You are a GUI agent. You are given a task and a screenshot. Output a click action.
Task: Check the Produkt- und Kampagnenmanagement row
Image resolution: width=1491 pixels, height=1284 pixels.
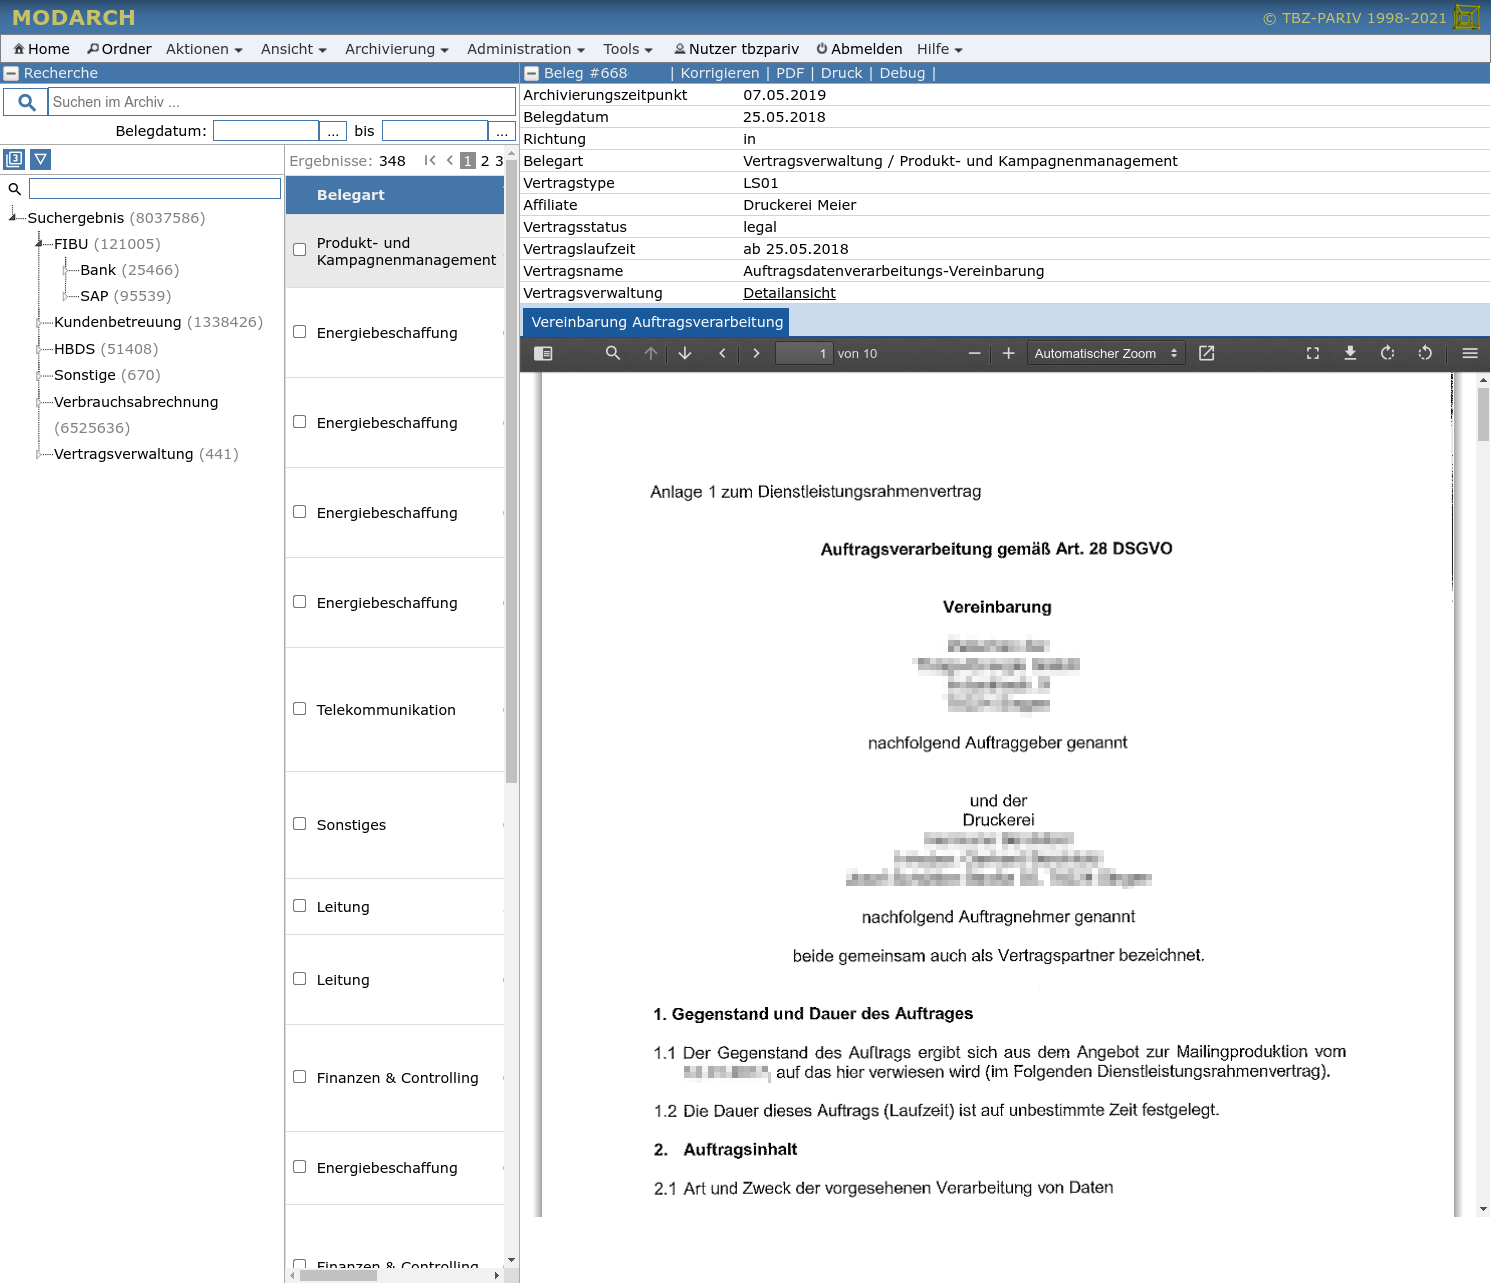(x=299, y=250)
